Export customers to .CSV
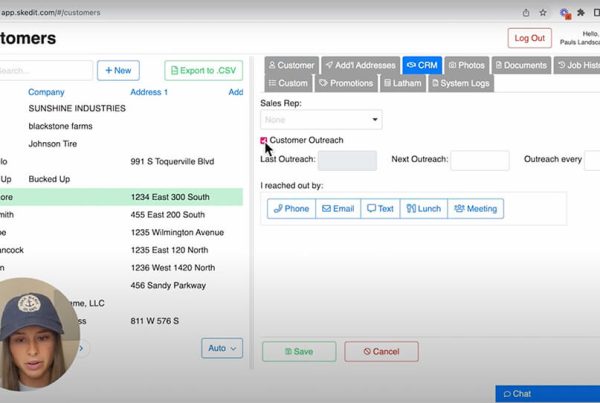 tap(204, 71)
